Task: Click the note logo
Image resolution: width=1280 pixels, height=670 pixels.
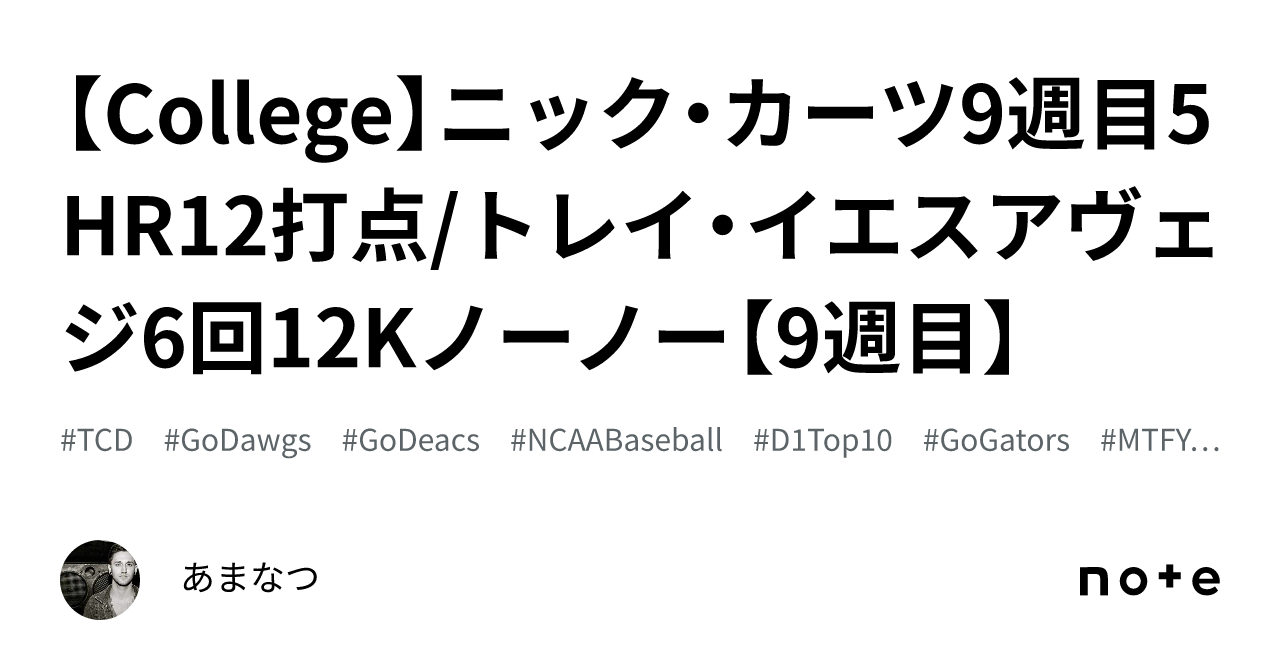Action: [x=1149, y=580]
